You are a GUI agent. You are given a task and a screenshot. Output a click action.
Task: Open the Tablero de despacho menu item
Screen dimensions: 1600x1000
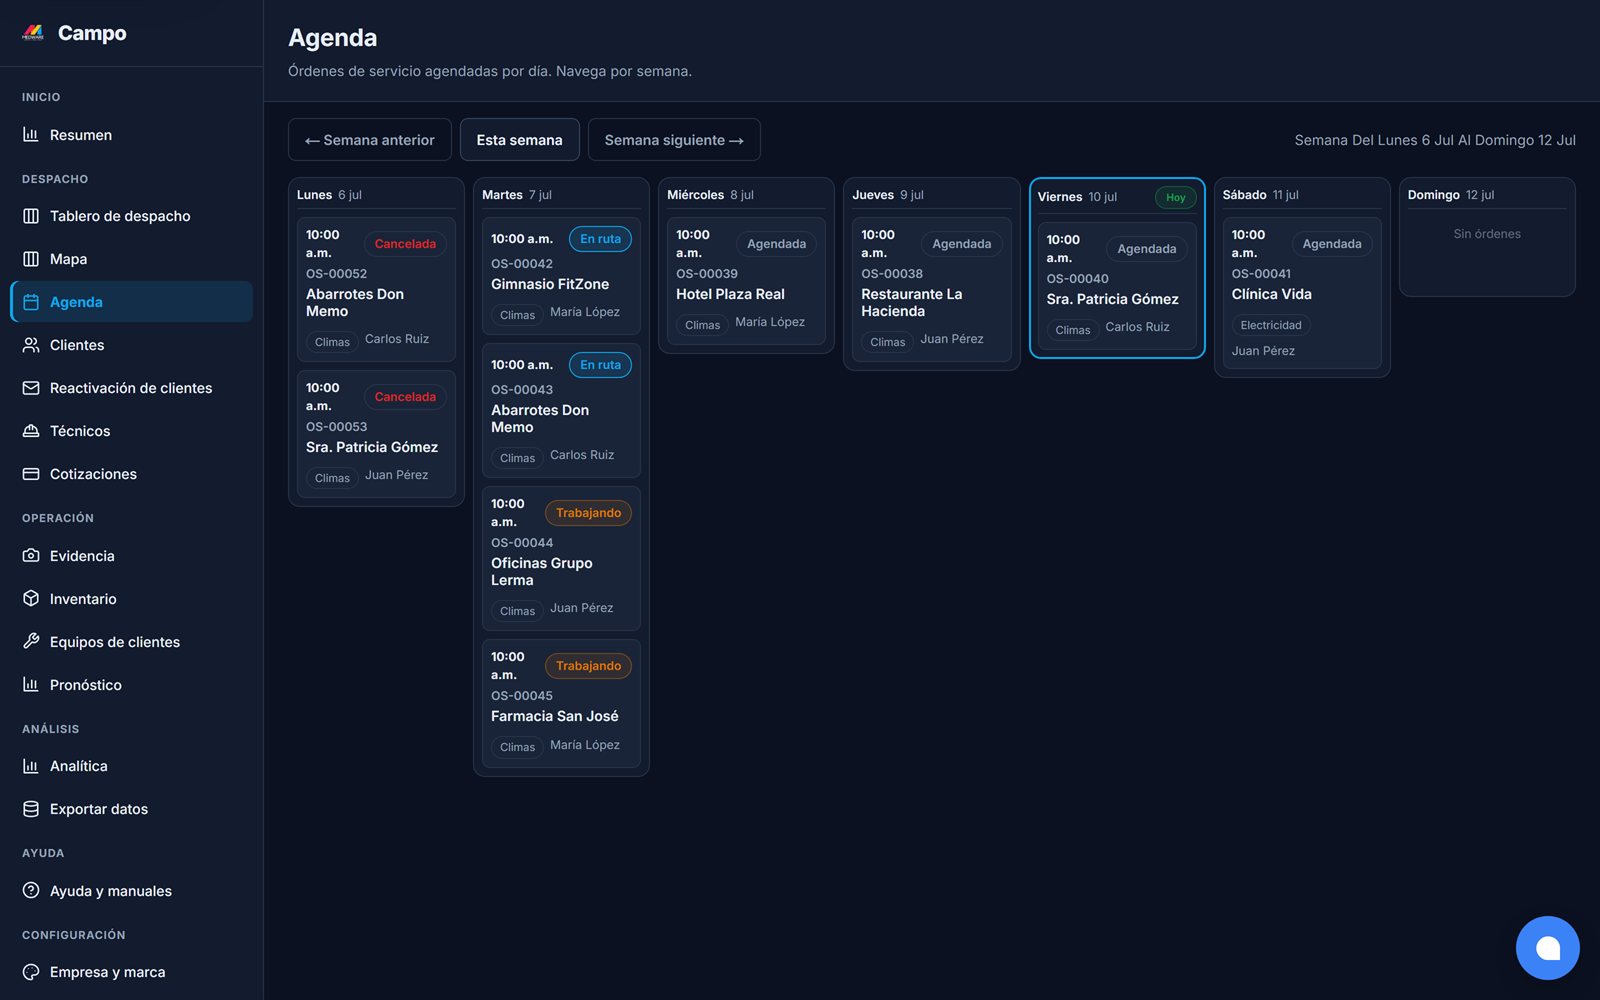131,216
